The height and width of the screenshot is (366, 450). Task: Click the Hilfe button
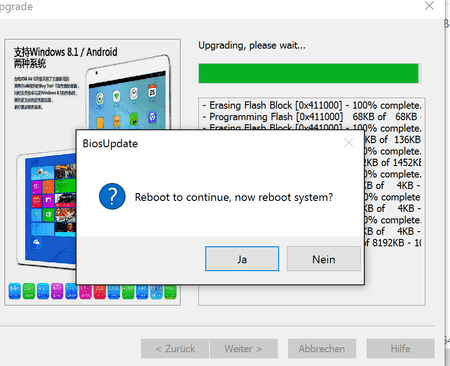click(400, 349)
